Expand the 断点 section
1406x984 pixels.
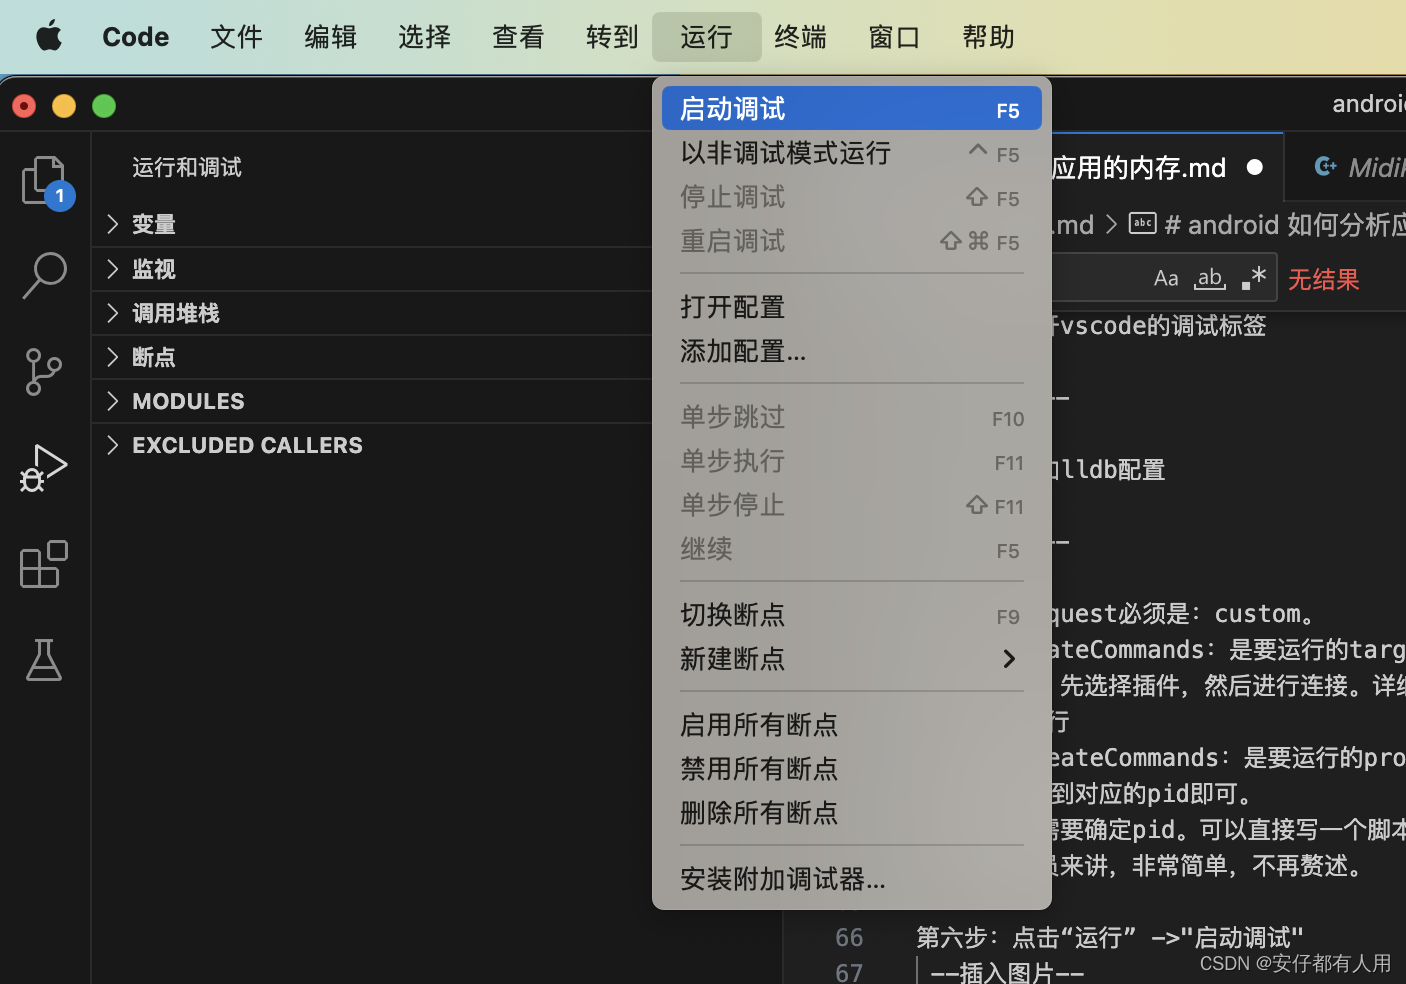372,357
